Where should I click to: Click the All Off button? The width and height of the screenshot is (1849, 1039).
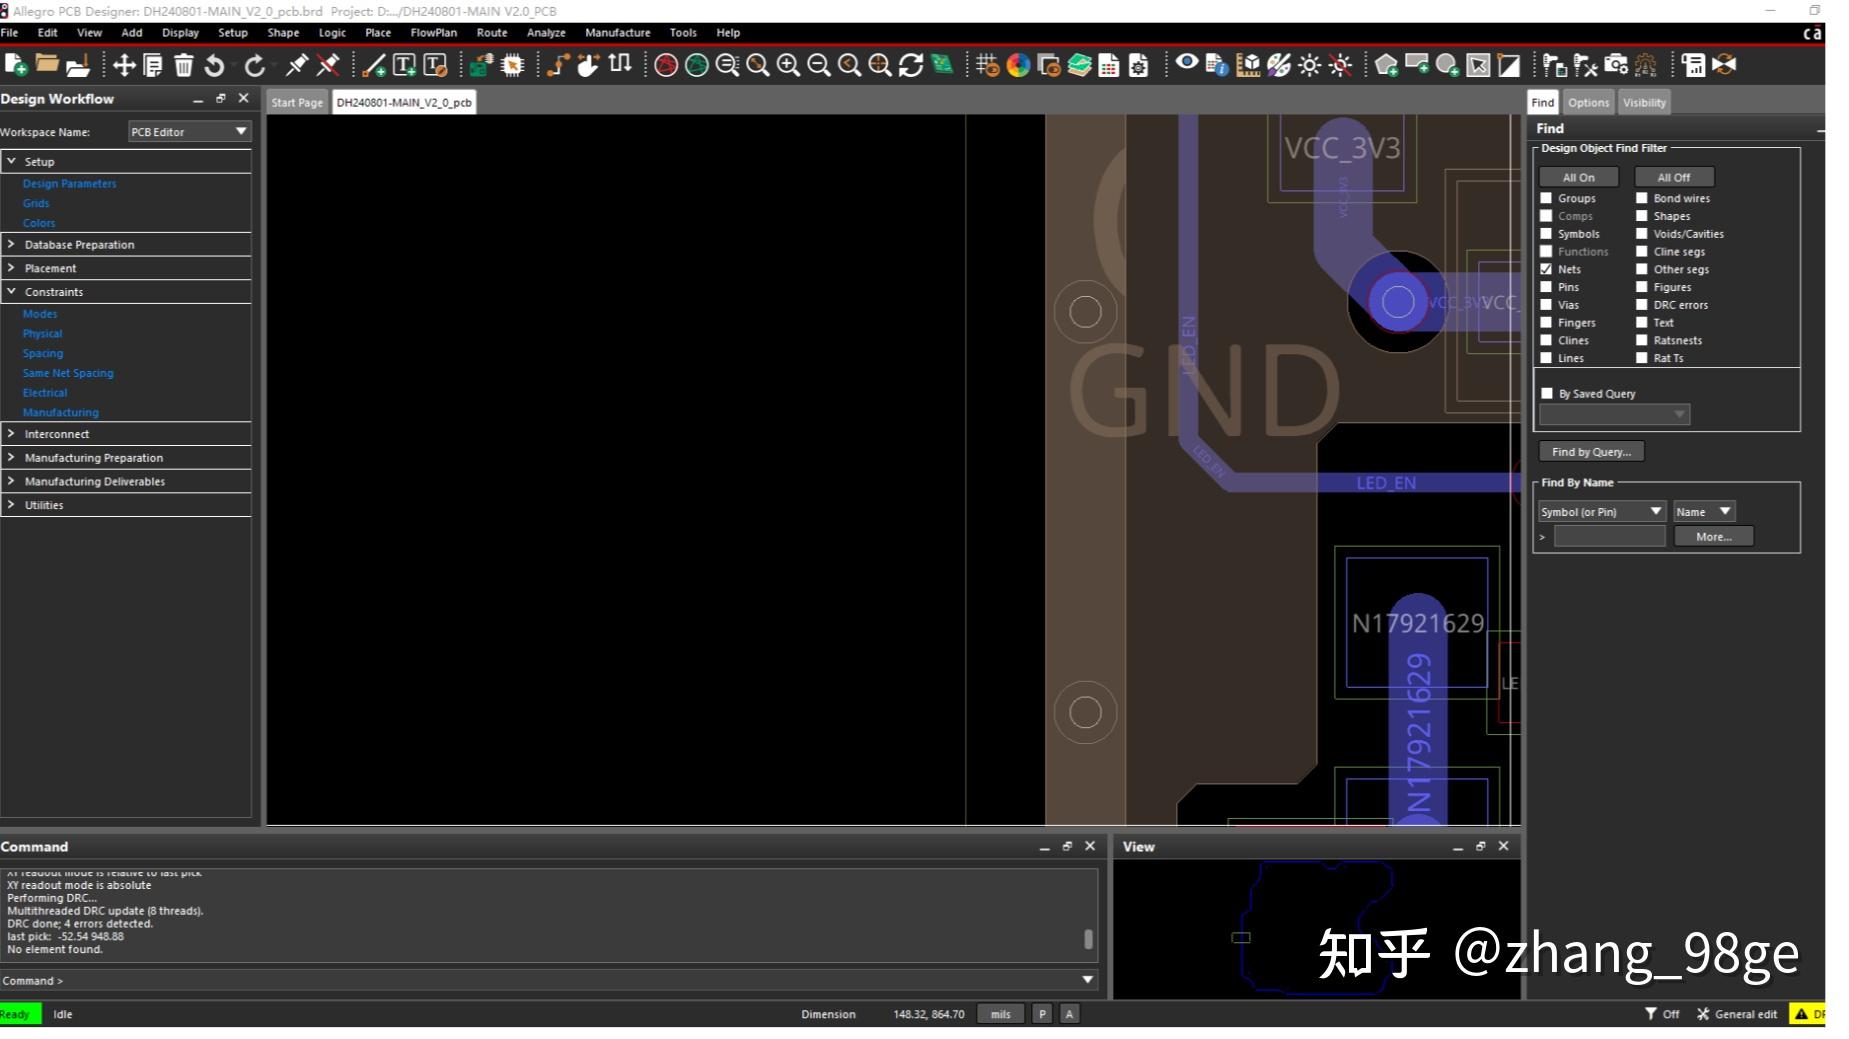click(x=1674, y=177)
